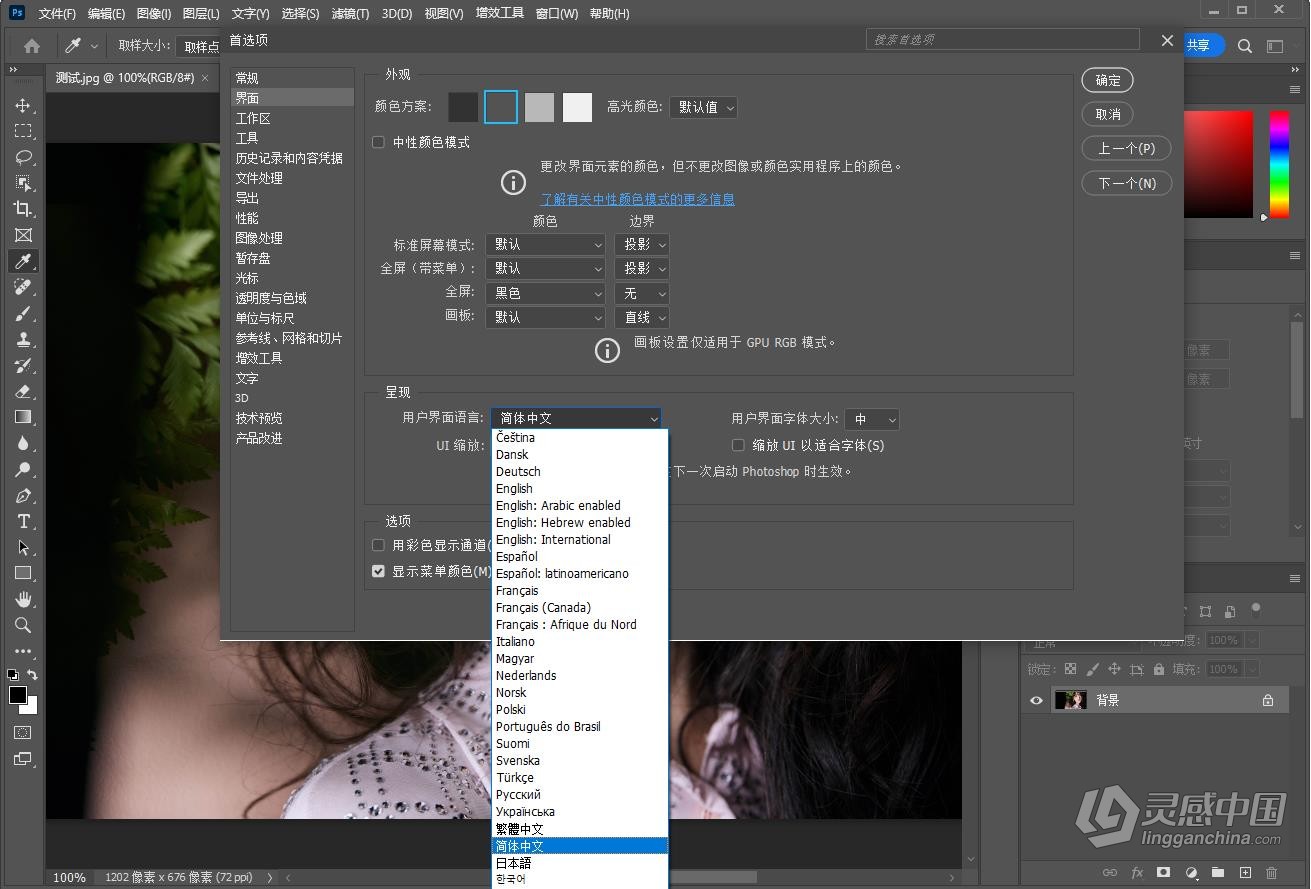1311x889 pixels.
Task: Create a new layer with plus icon
Action: coord(1245,872)
